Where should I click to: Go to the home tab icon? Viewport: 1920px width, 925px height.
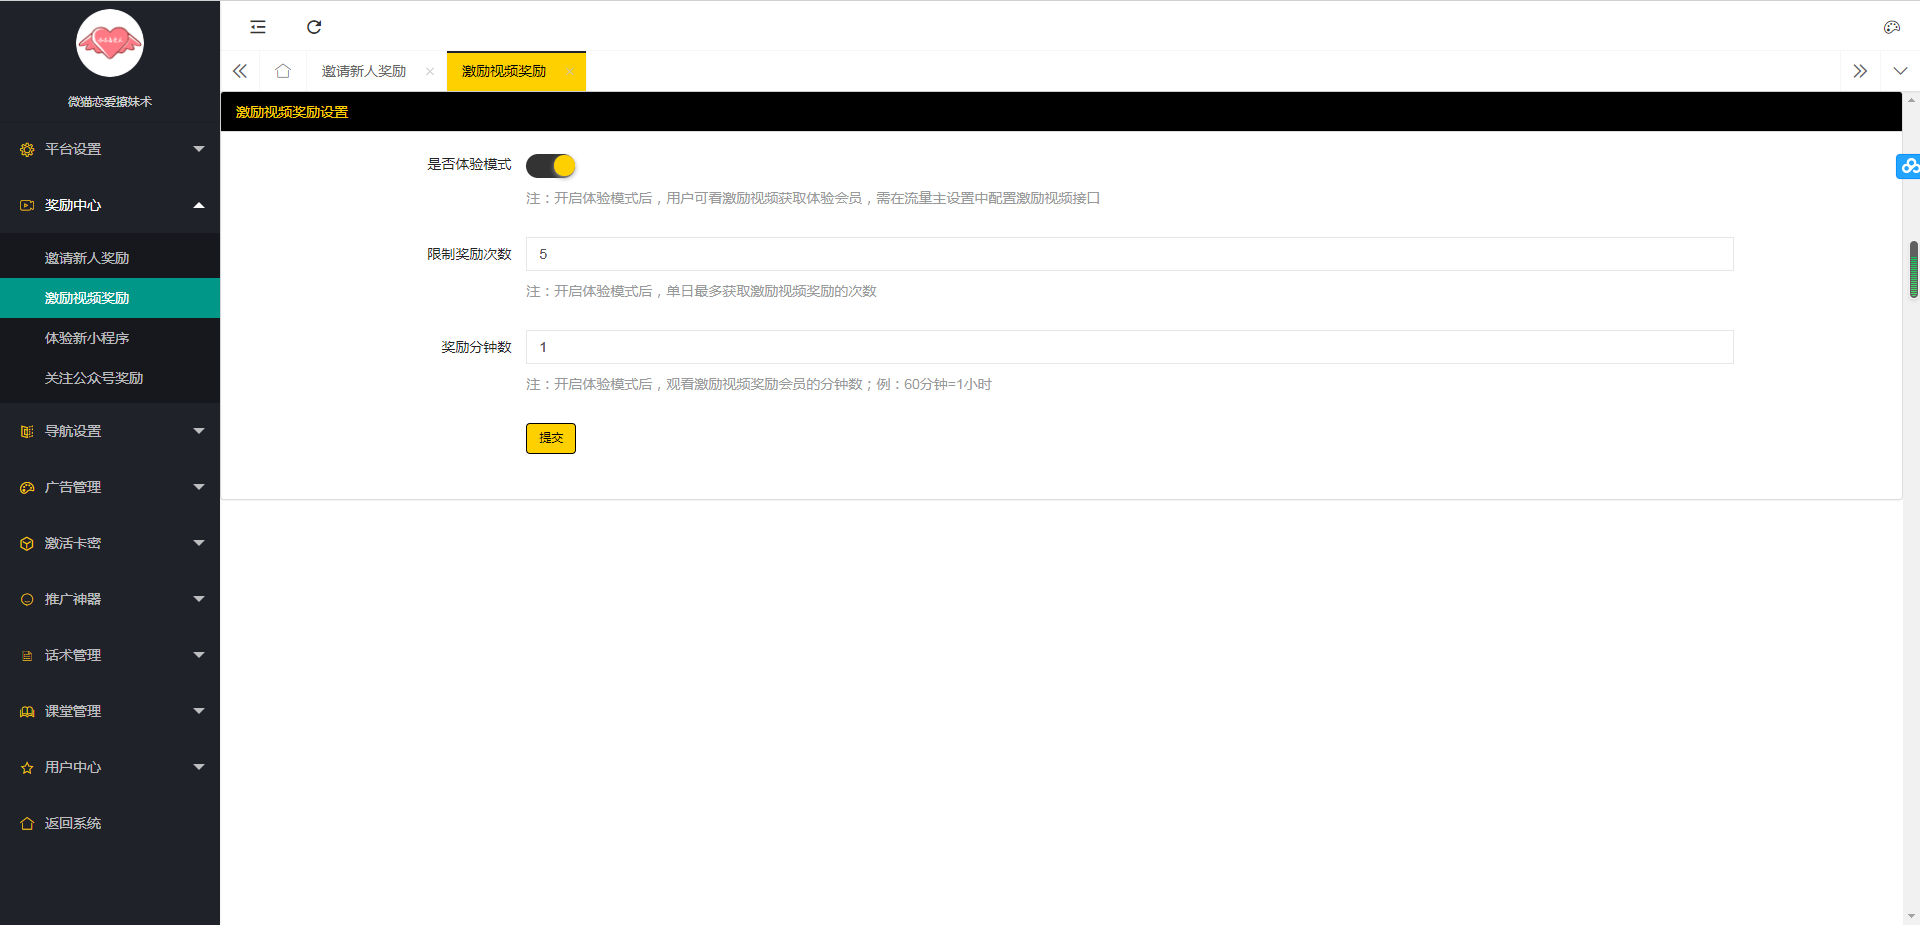tap(283, 71)
